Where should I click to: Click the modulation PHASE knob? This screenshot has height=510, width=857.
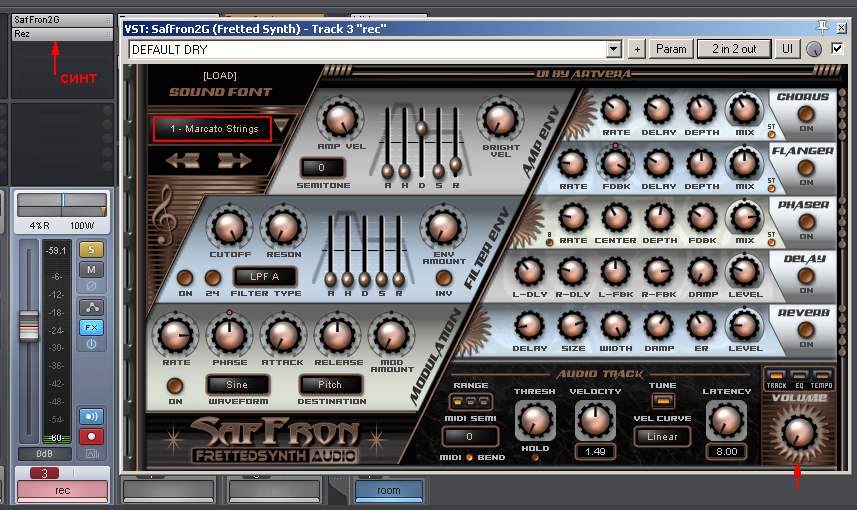coord(230,335)
